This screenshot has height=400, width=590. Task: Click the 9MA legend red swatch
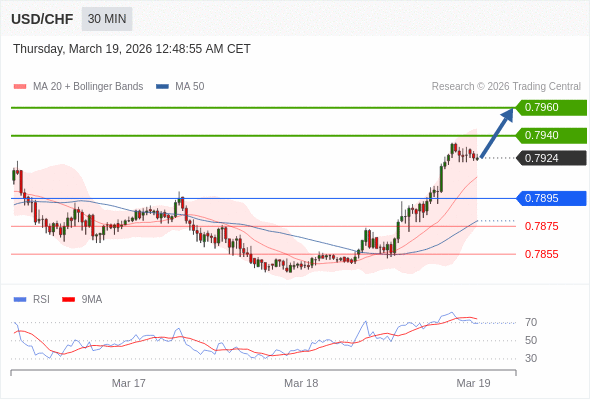(x=68, y=300)
